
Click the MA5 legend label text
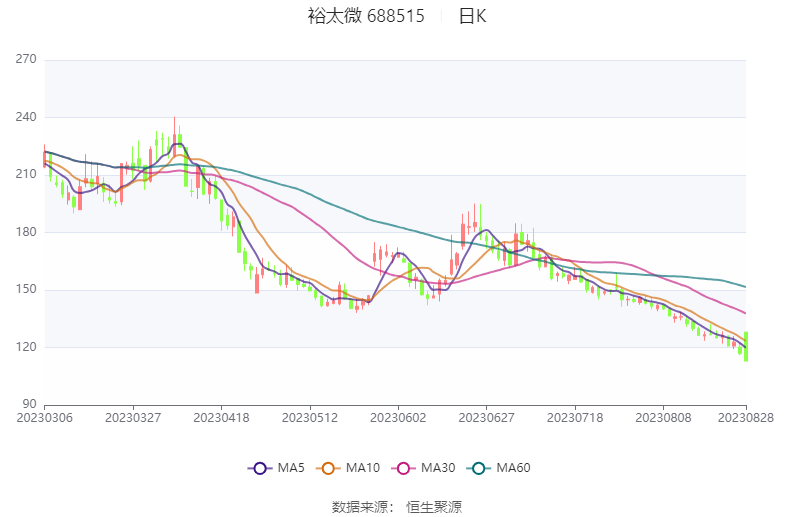pyautogui.click(x=291, y=468)
